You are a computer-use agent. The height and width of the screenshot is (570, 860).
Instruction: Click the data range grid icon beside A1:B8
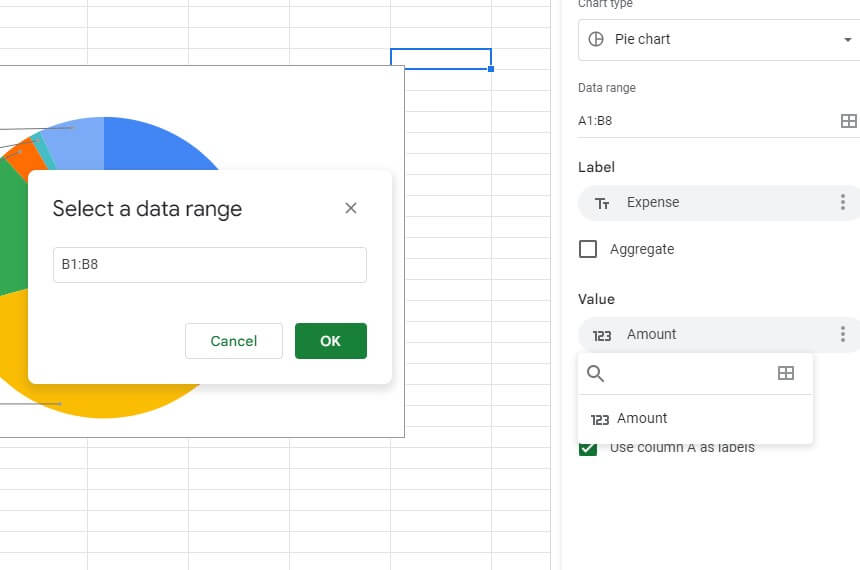(848, 121)
